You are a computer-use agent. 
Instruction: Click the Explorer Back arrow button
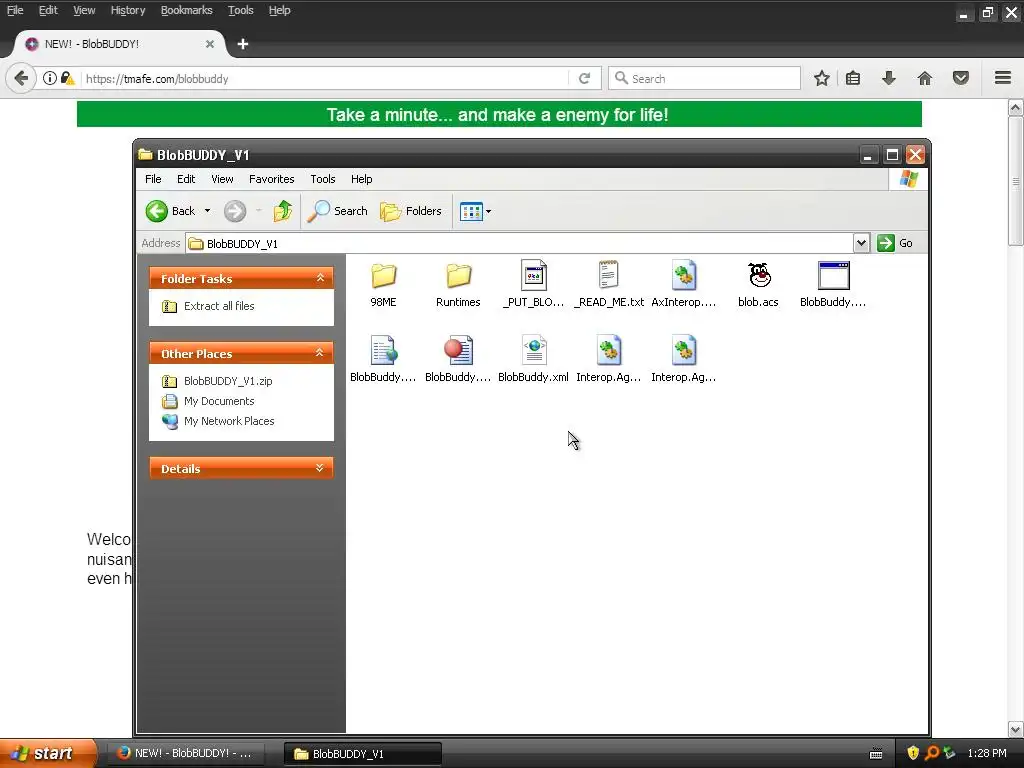tap(170, 211)
